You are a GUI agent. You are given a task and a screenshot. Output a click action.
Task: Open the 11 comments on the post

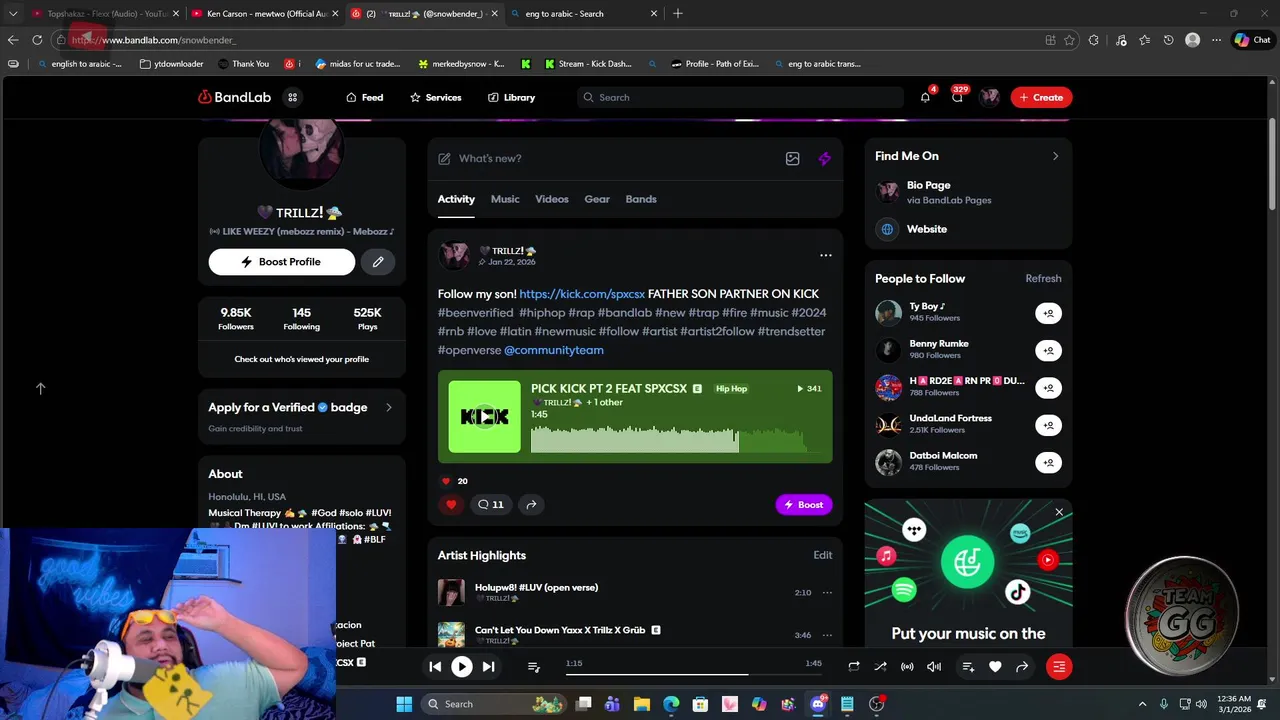click(490, 504)
